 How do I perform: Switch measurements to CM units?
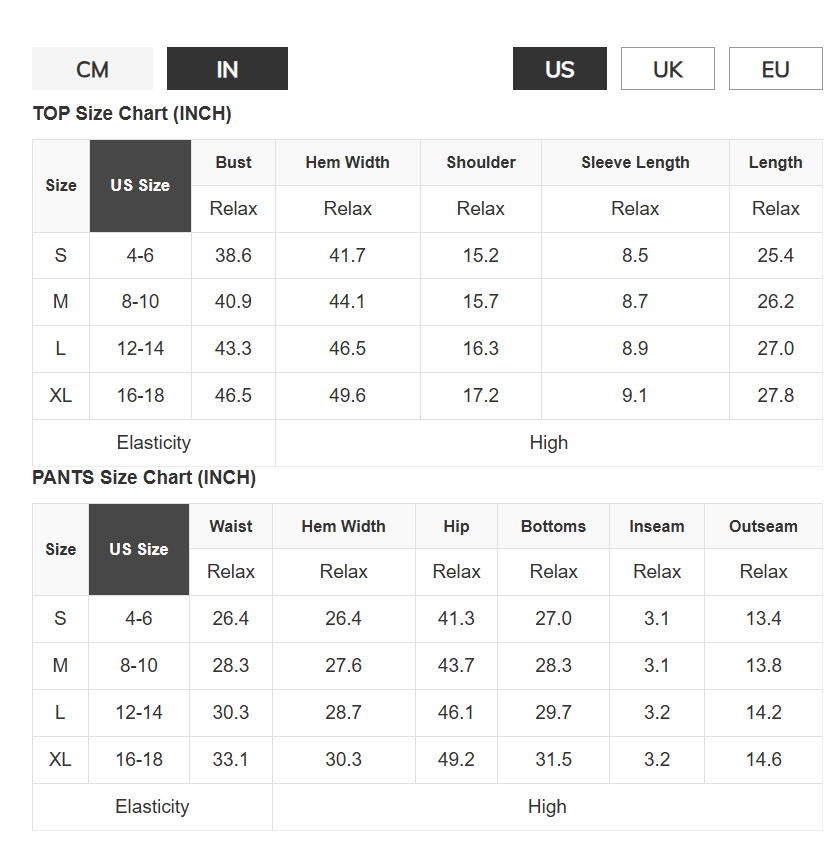click(92, 69)
